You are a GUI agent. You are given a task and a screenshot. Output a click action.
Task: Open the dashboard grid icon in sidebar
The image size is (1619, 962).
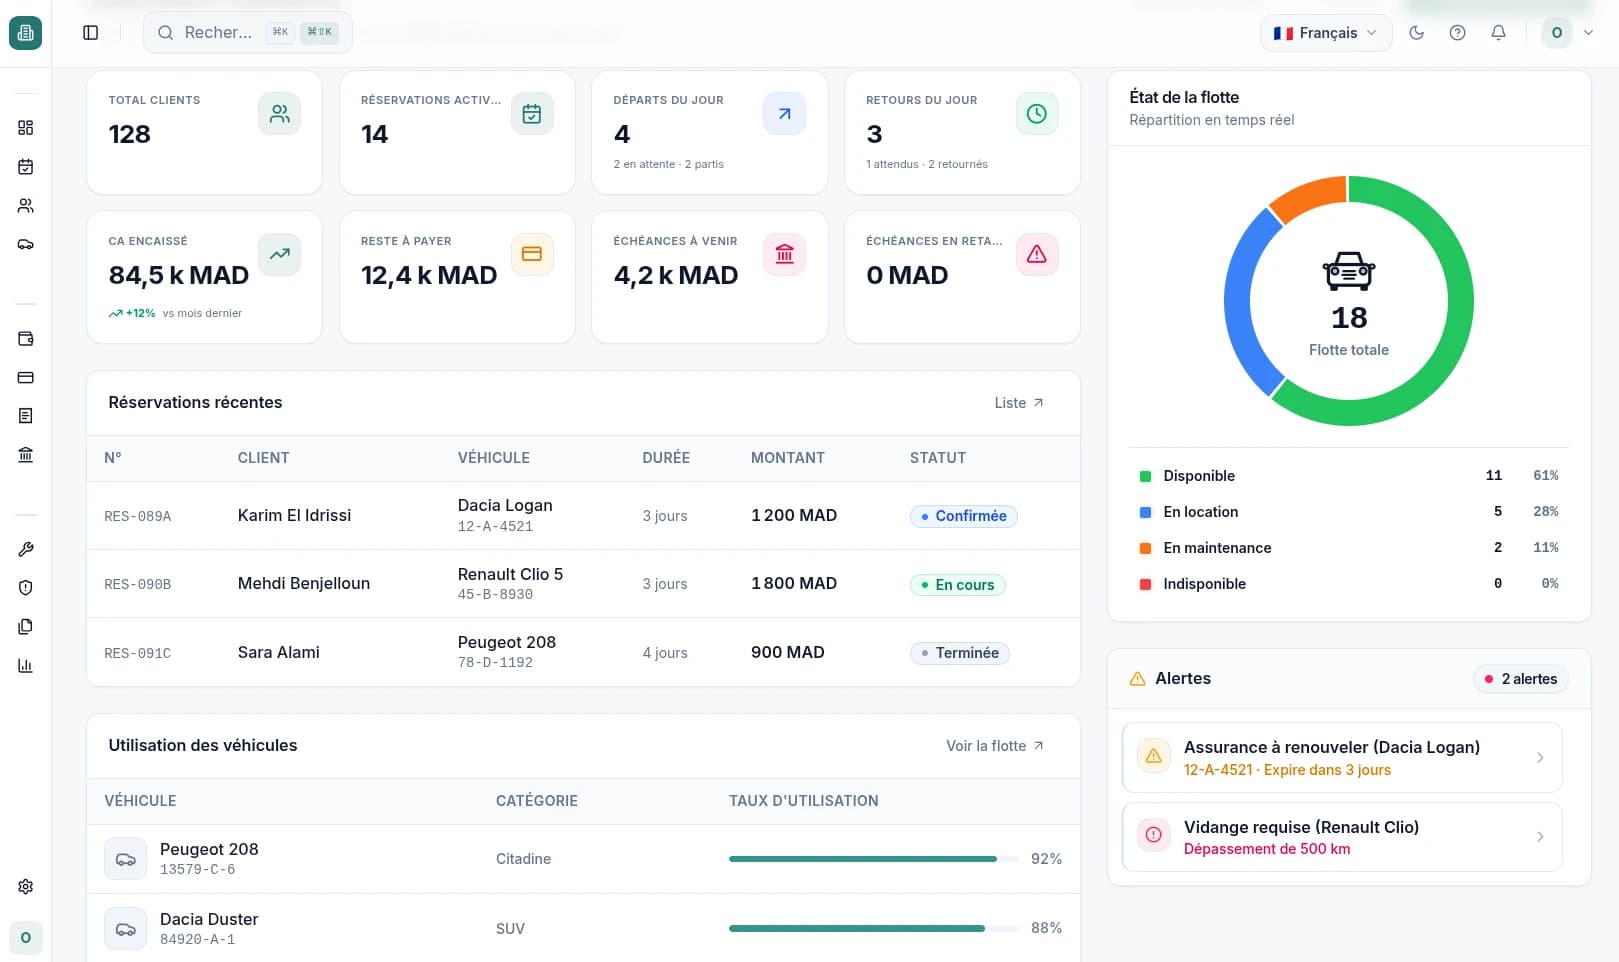(26, 127)
